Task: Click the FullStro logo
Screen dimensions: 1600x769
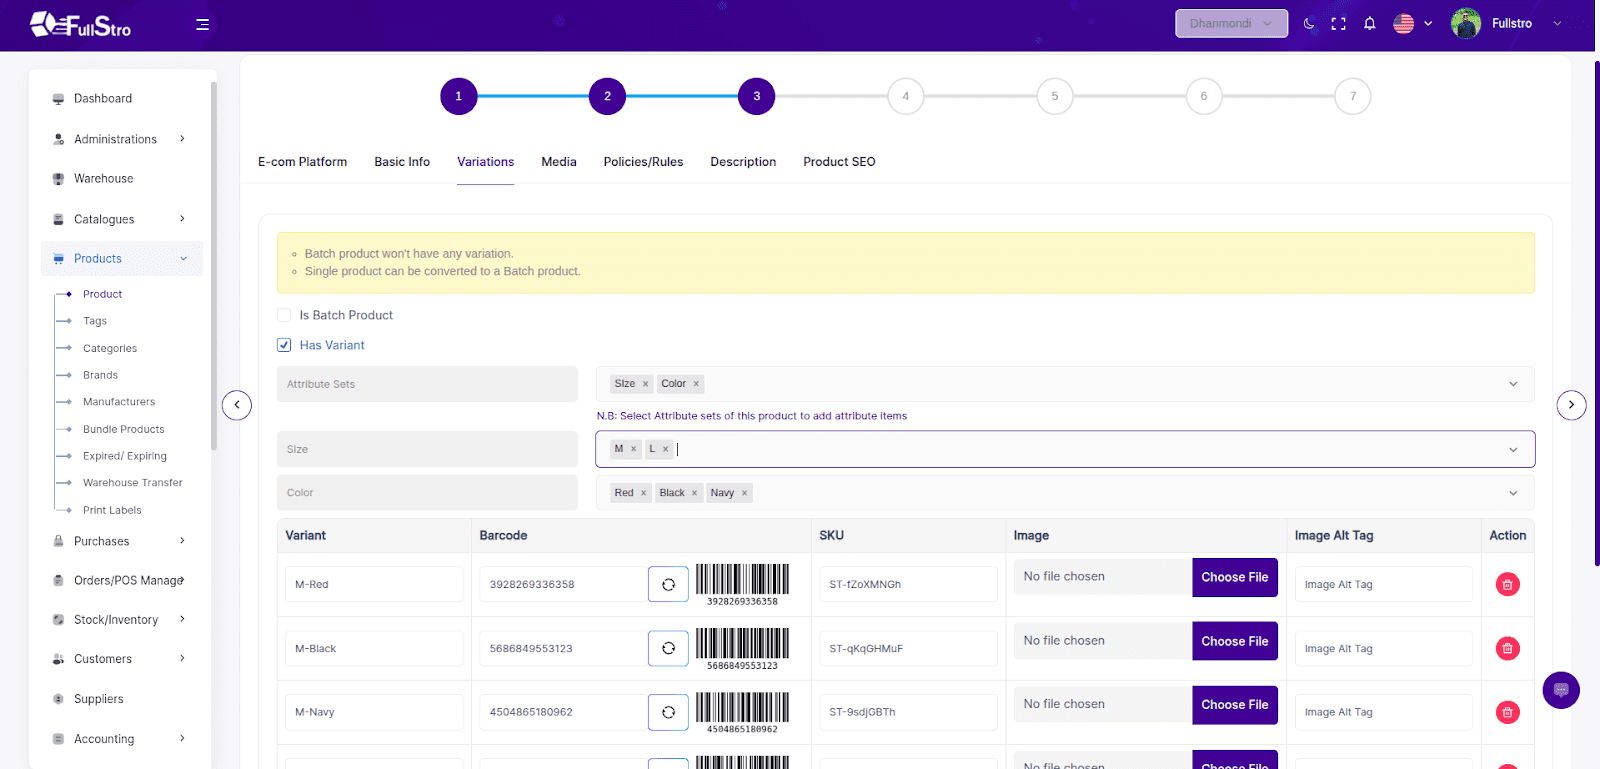Action: coord(80,24)
